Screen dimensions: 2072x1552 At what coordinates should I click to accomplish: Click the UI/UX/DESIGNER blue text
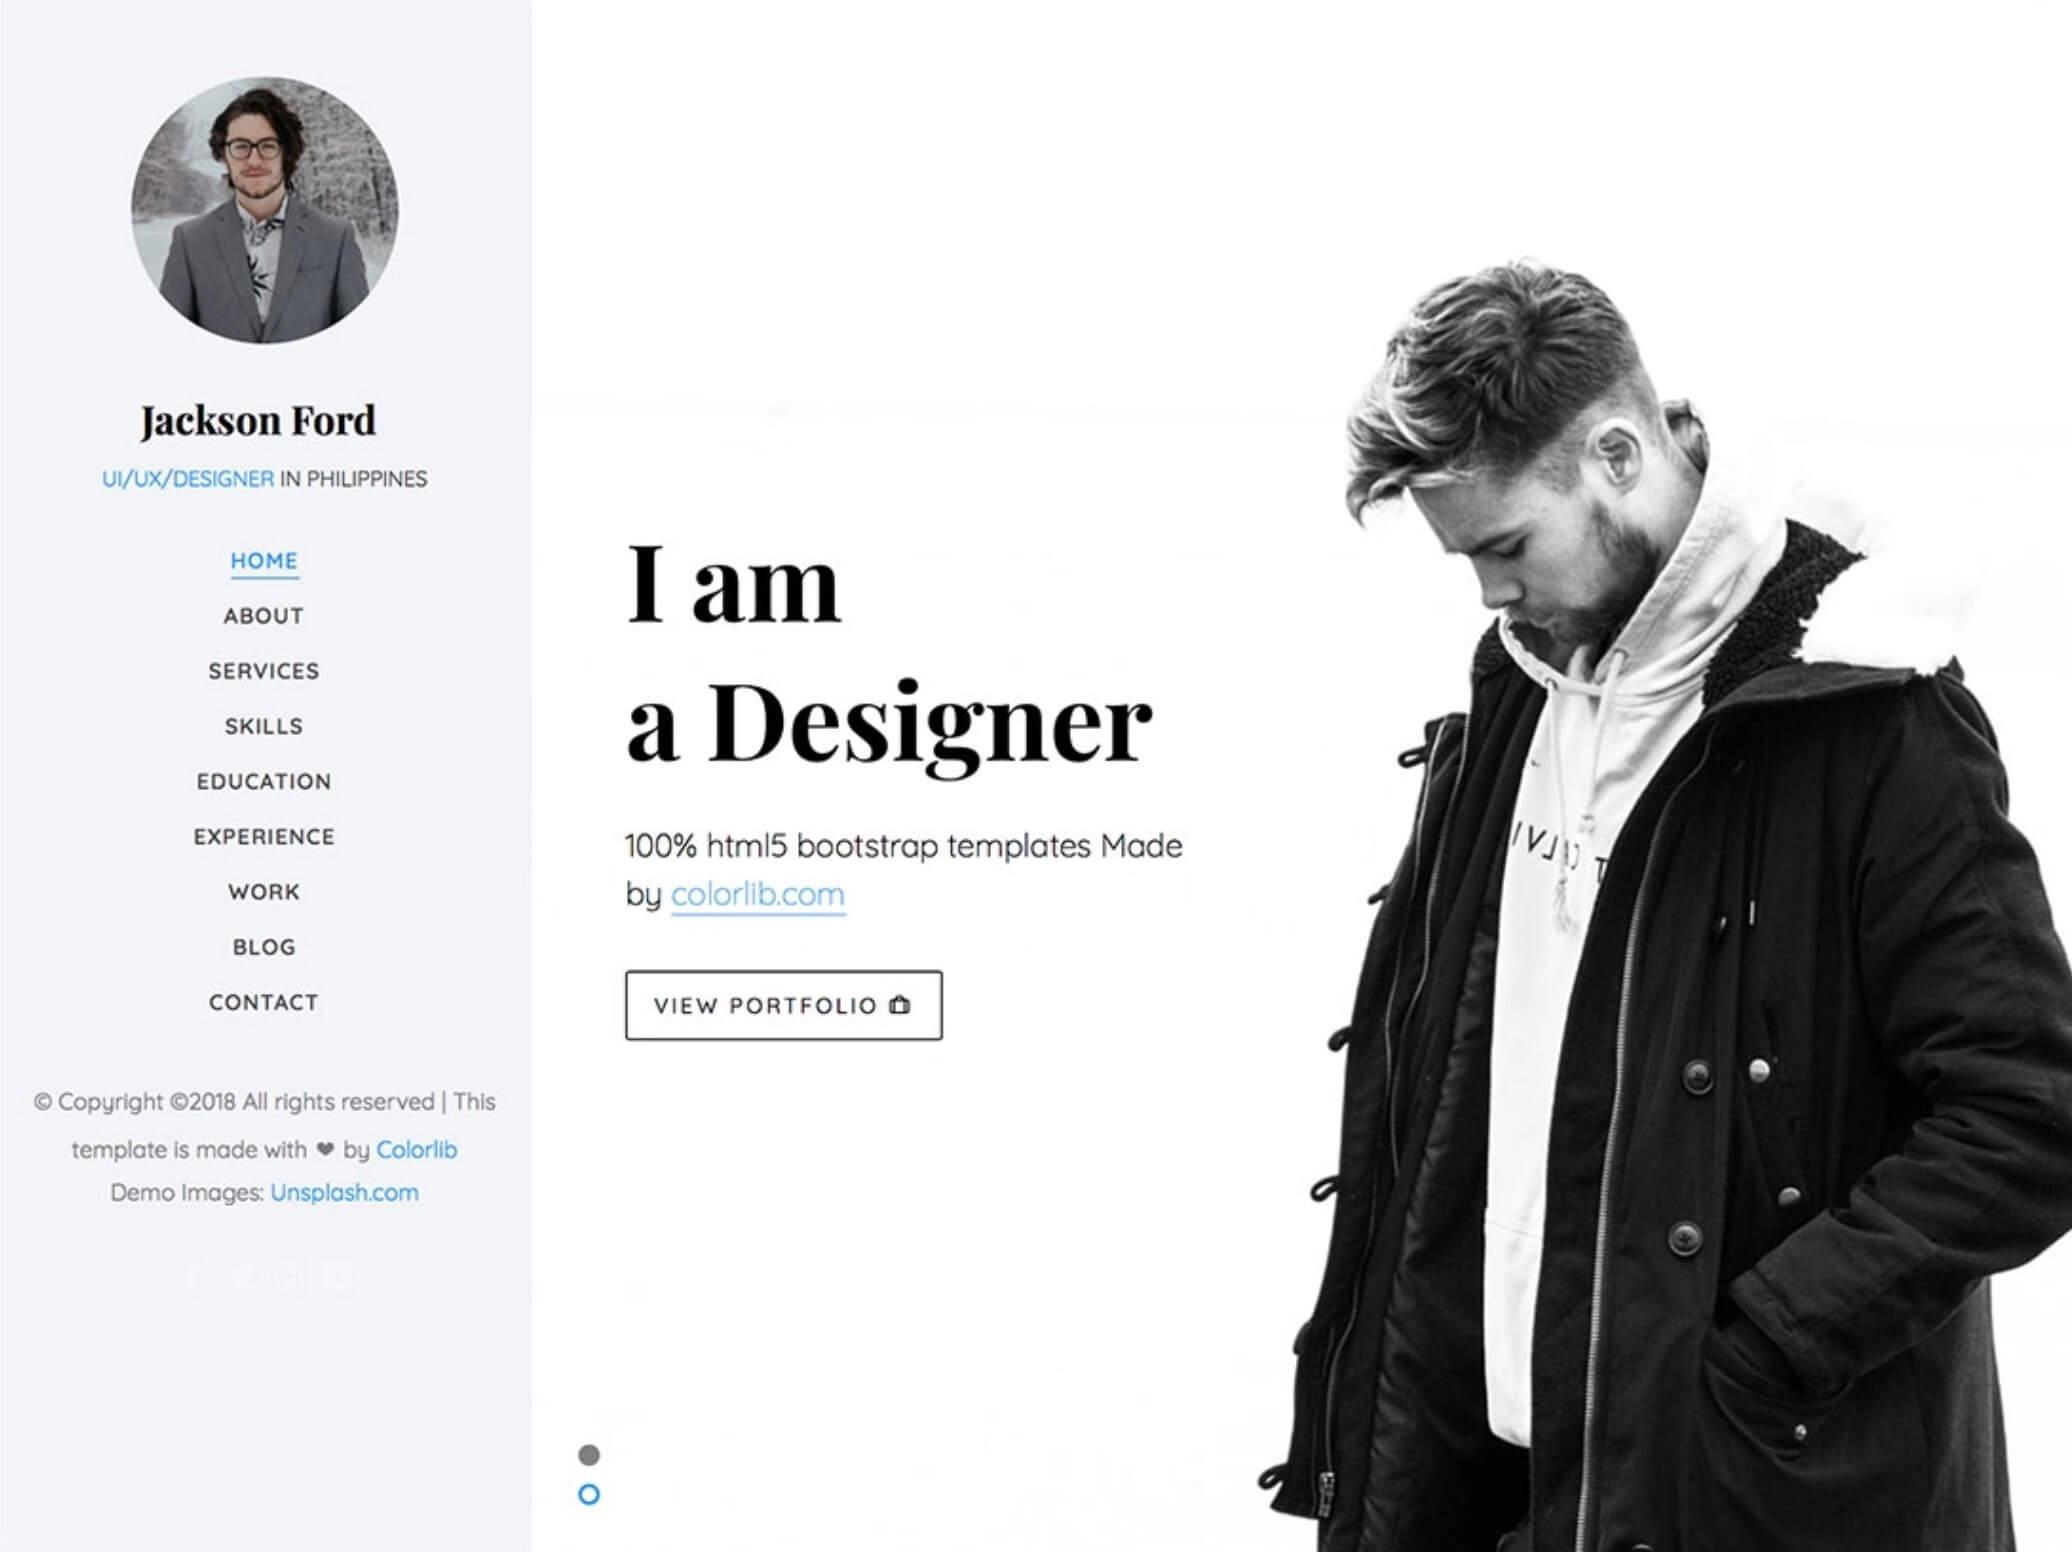point(188,479)
